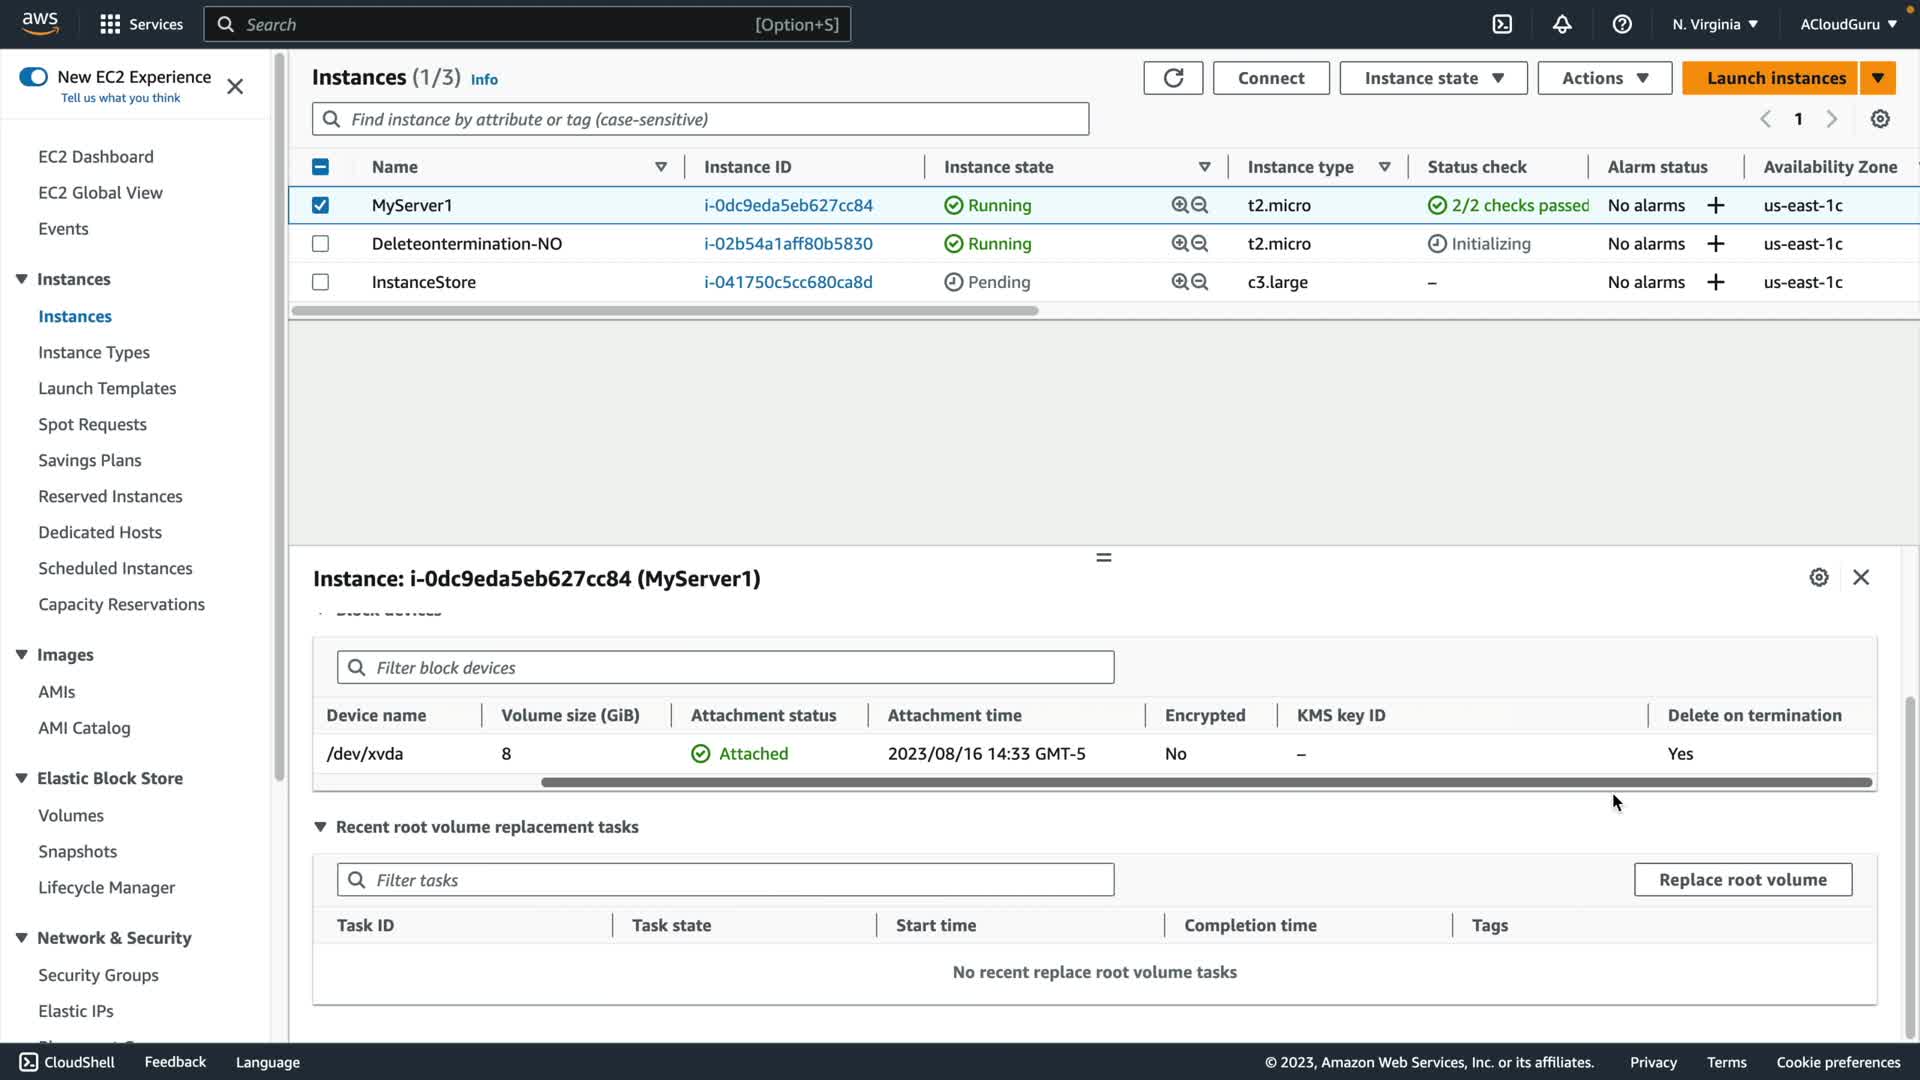1920x1080 pixels.
Task: Open CloudShell icon in top navigation bar
Action: 1502,24
